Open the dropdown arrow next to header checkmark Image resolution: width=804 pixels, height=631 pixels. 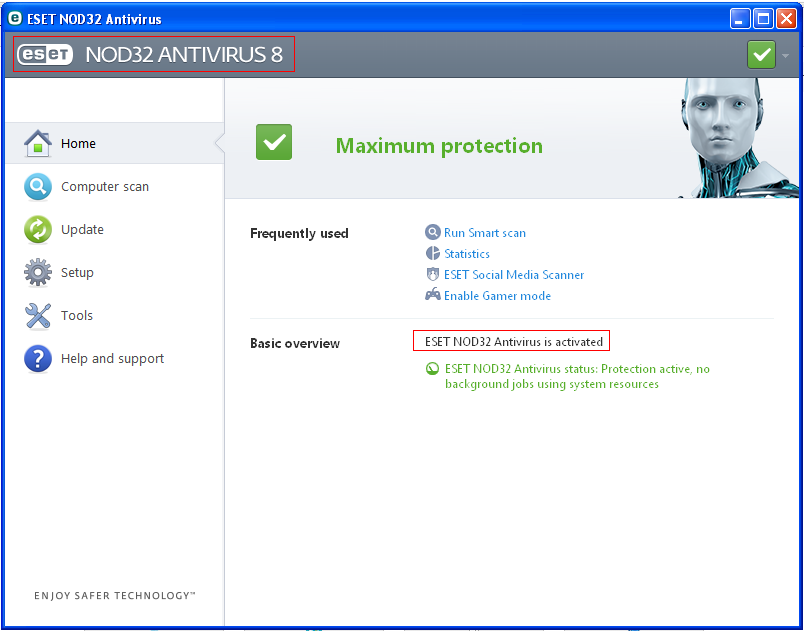(x=786, y=54)
